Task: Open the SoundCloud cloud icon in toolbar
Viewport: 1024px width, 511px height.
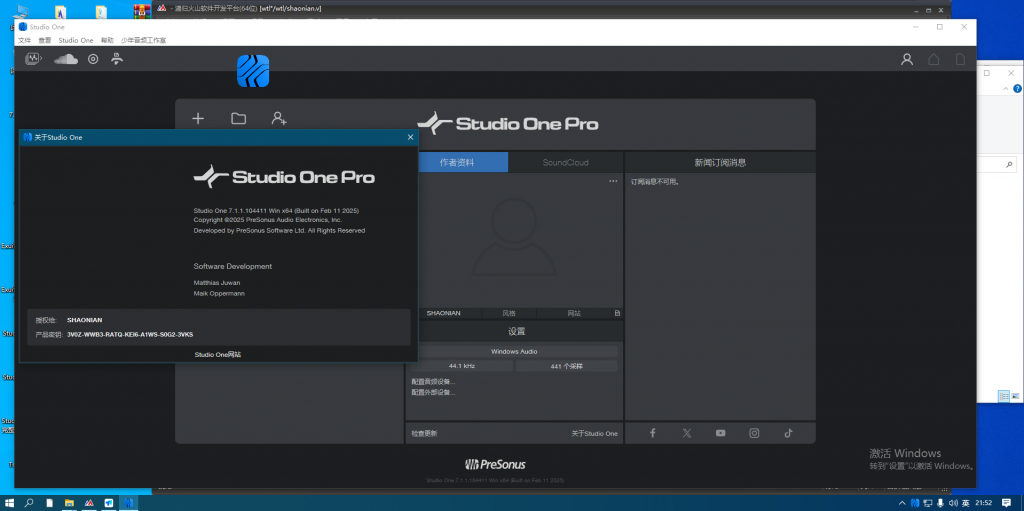Action: pos(65,59)
